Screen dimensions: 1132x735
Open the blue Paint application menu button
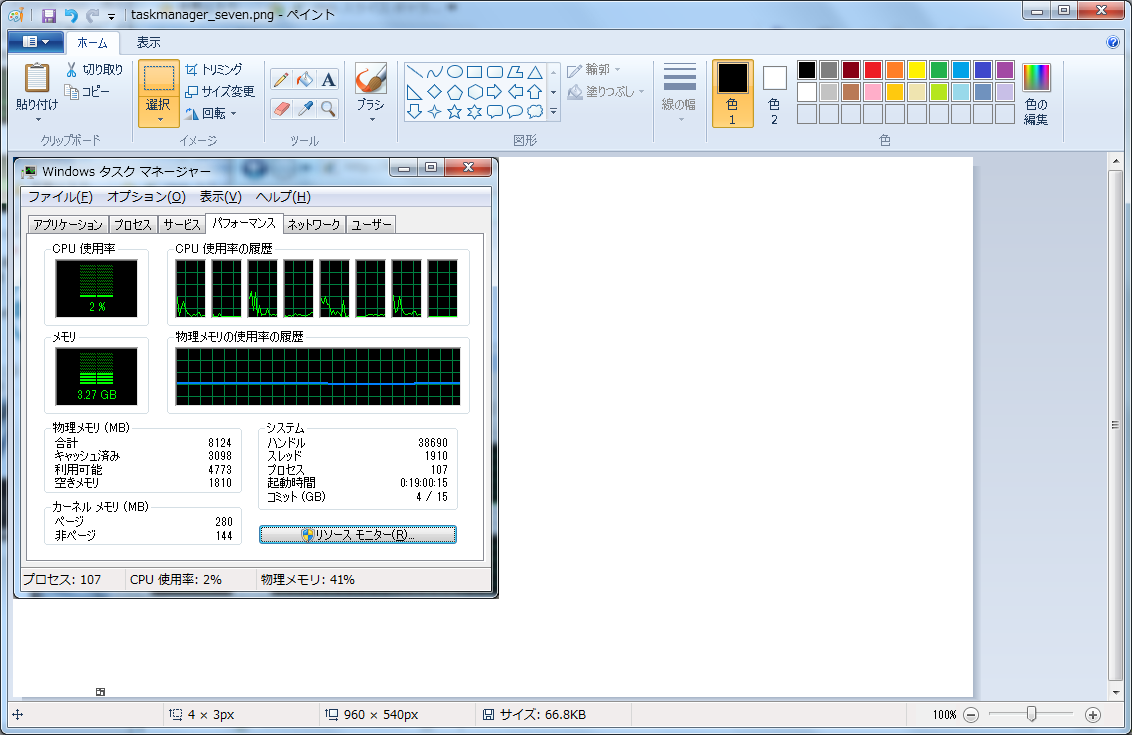[35, 42]
